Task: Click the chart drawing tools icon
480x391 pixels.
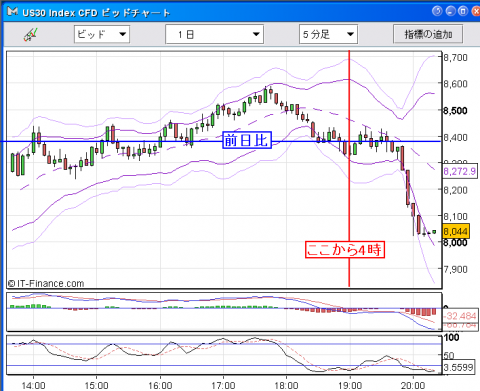Action: (30, 34)
